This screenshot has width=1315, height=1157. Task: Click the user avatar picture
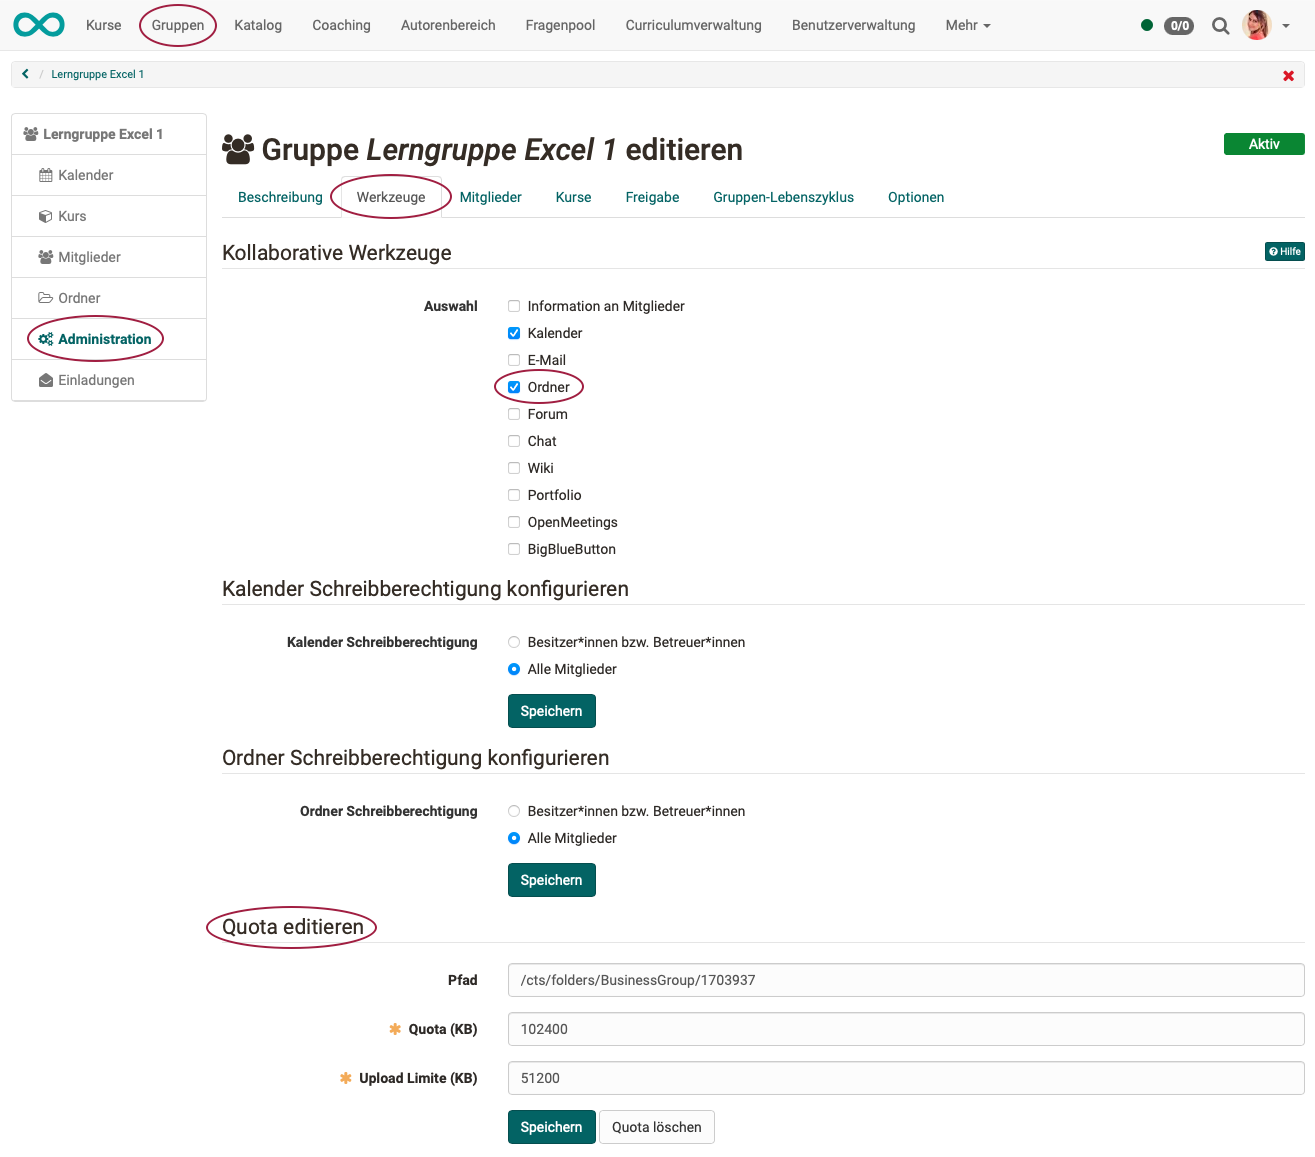tap(1256, 25)
